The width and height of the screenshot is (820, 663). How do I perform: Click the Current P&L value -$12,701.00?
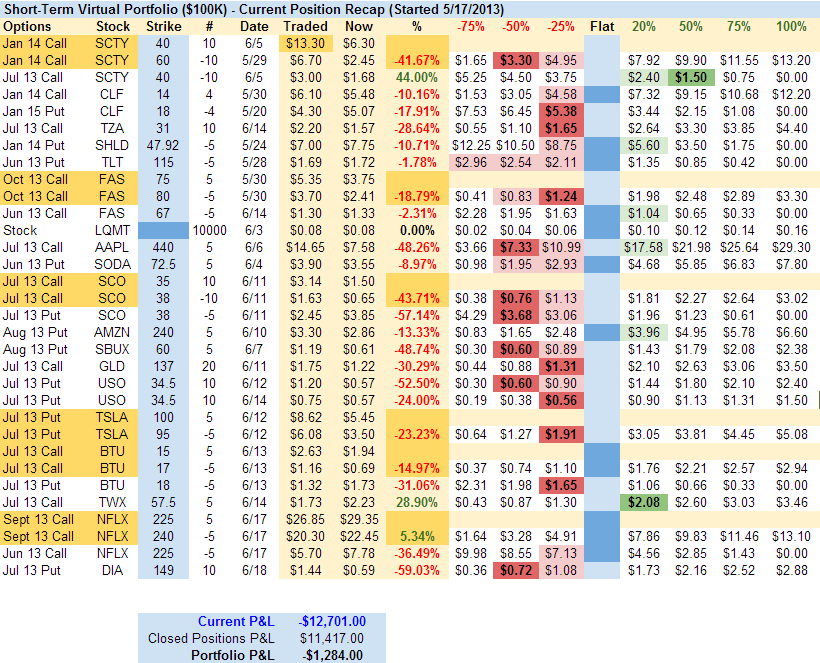(x=330, y=620)
